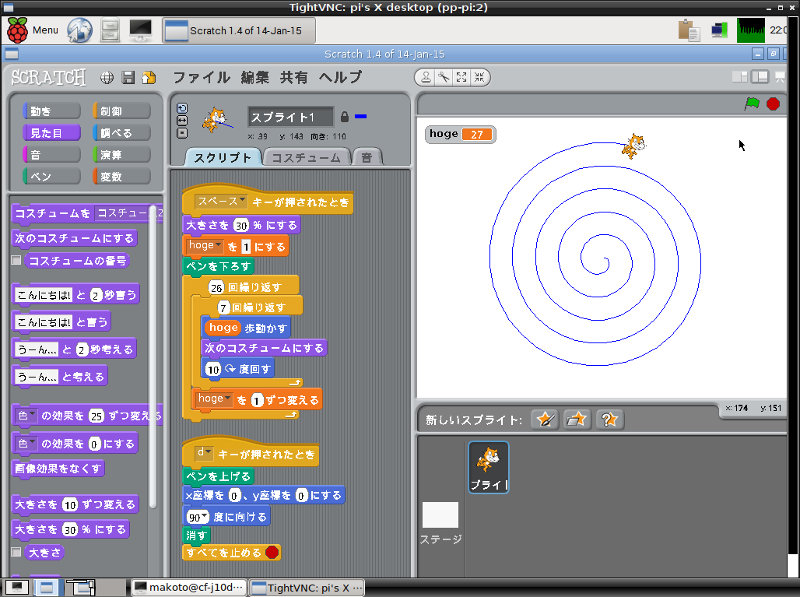The image size is (800, 597).
Task: Click the network tray icon
Action: pyautogui.click(x=719, y=30)
